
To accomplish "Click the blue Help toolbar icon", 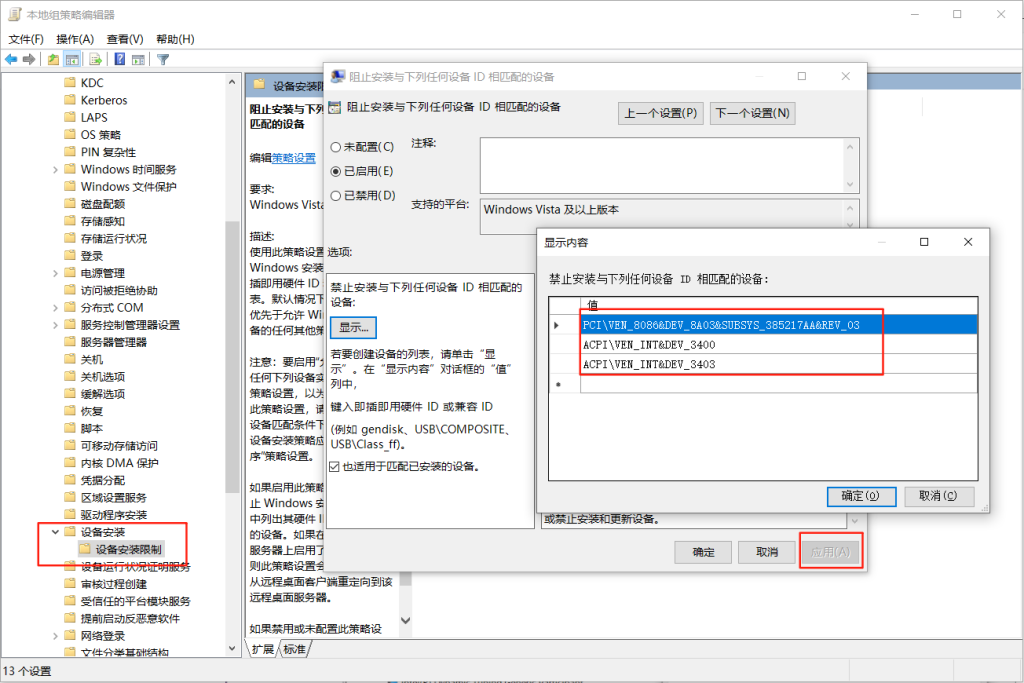I will pyautogui.click(x=118, y=59).
